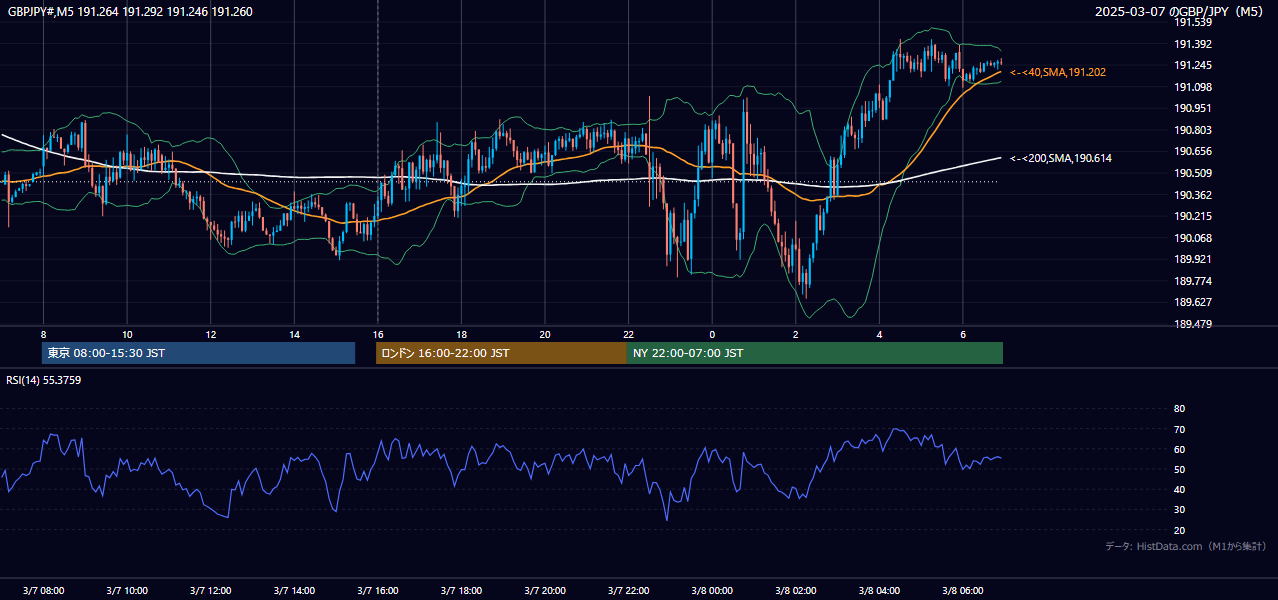The width and height of the screenshot is (1278, 600).
Task: Click the RSI 80 level label
Action: pos(1179,409)
